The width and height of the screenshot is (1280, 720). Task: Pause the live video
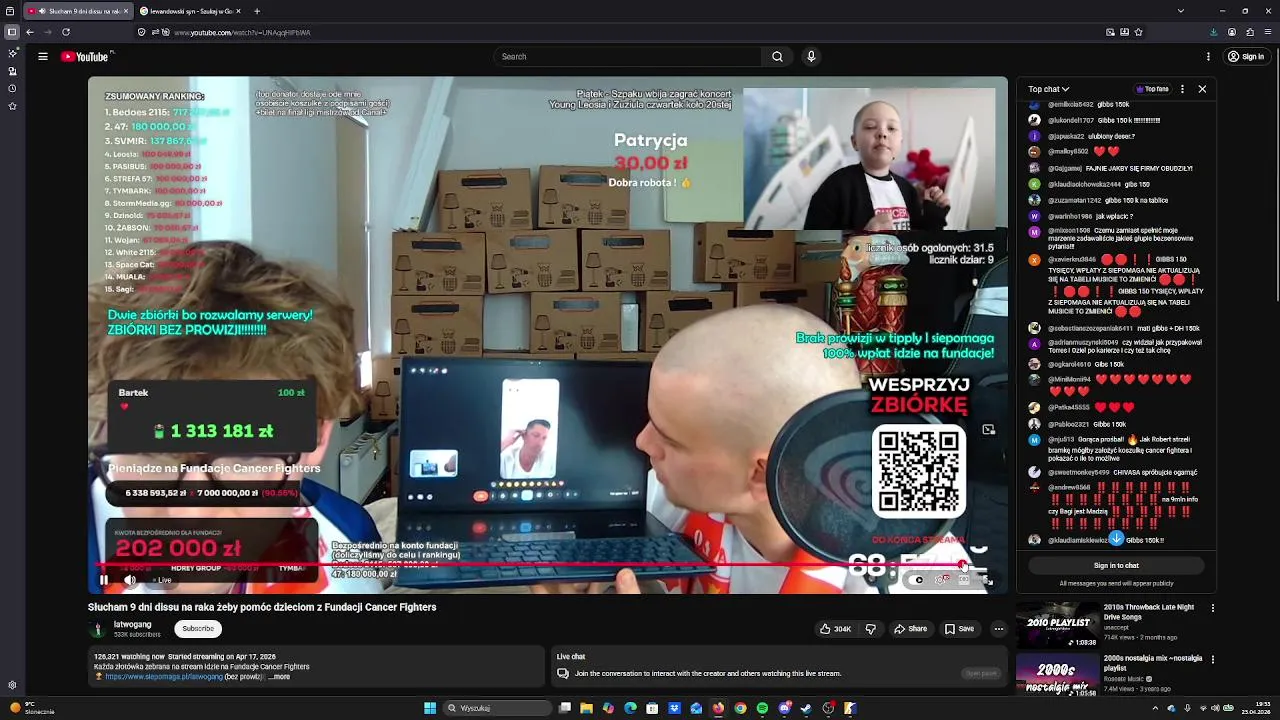103,580
